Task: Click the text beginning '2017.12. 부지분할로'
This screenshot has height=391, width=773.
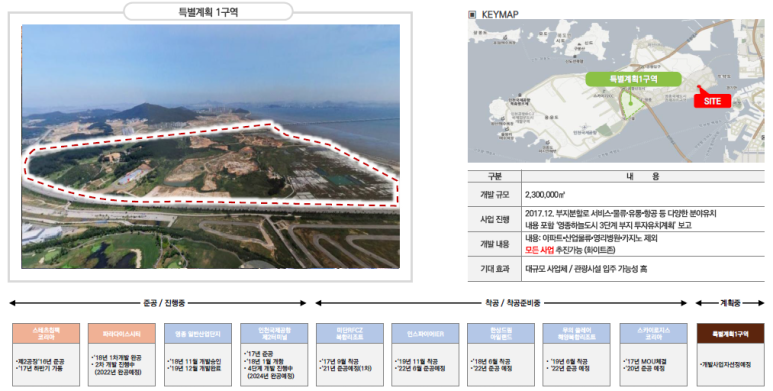Action: click(x=621, y=213)
